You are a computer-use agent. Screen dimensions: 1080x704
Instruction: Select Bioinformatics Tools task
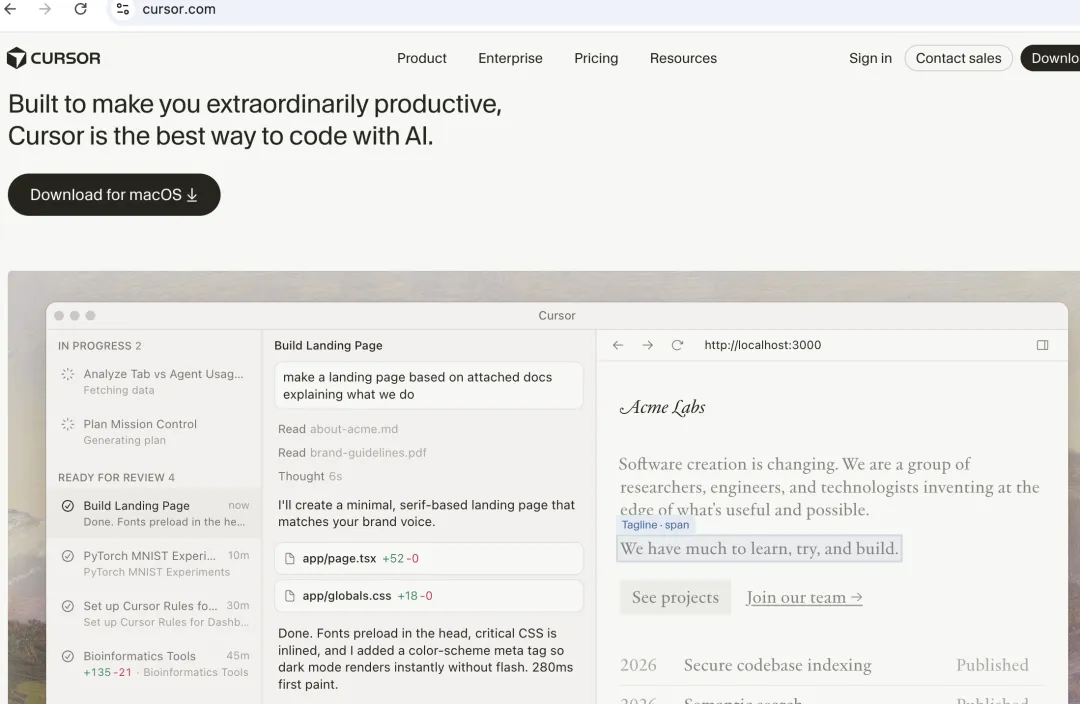(x=154, y=664)
